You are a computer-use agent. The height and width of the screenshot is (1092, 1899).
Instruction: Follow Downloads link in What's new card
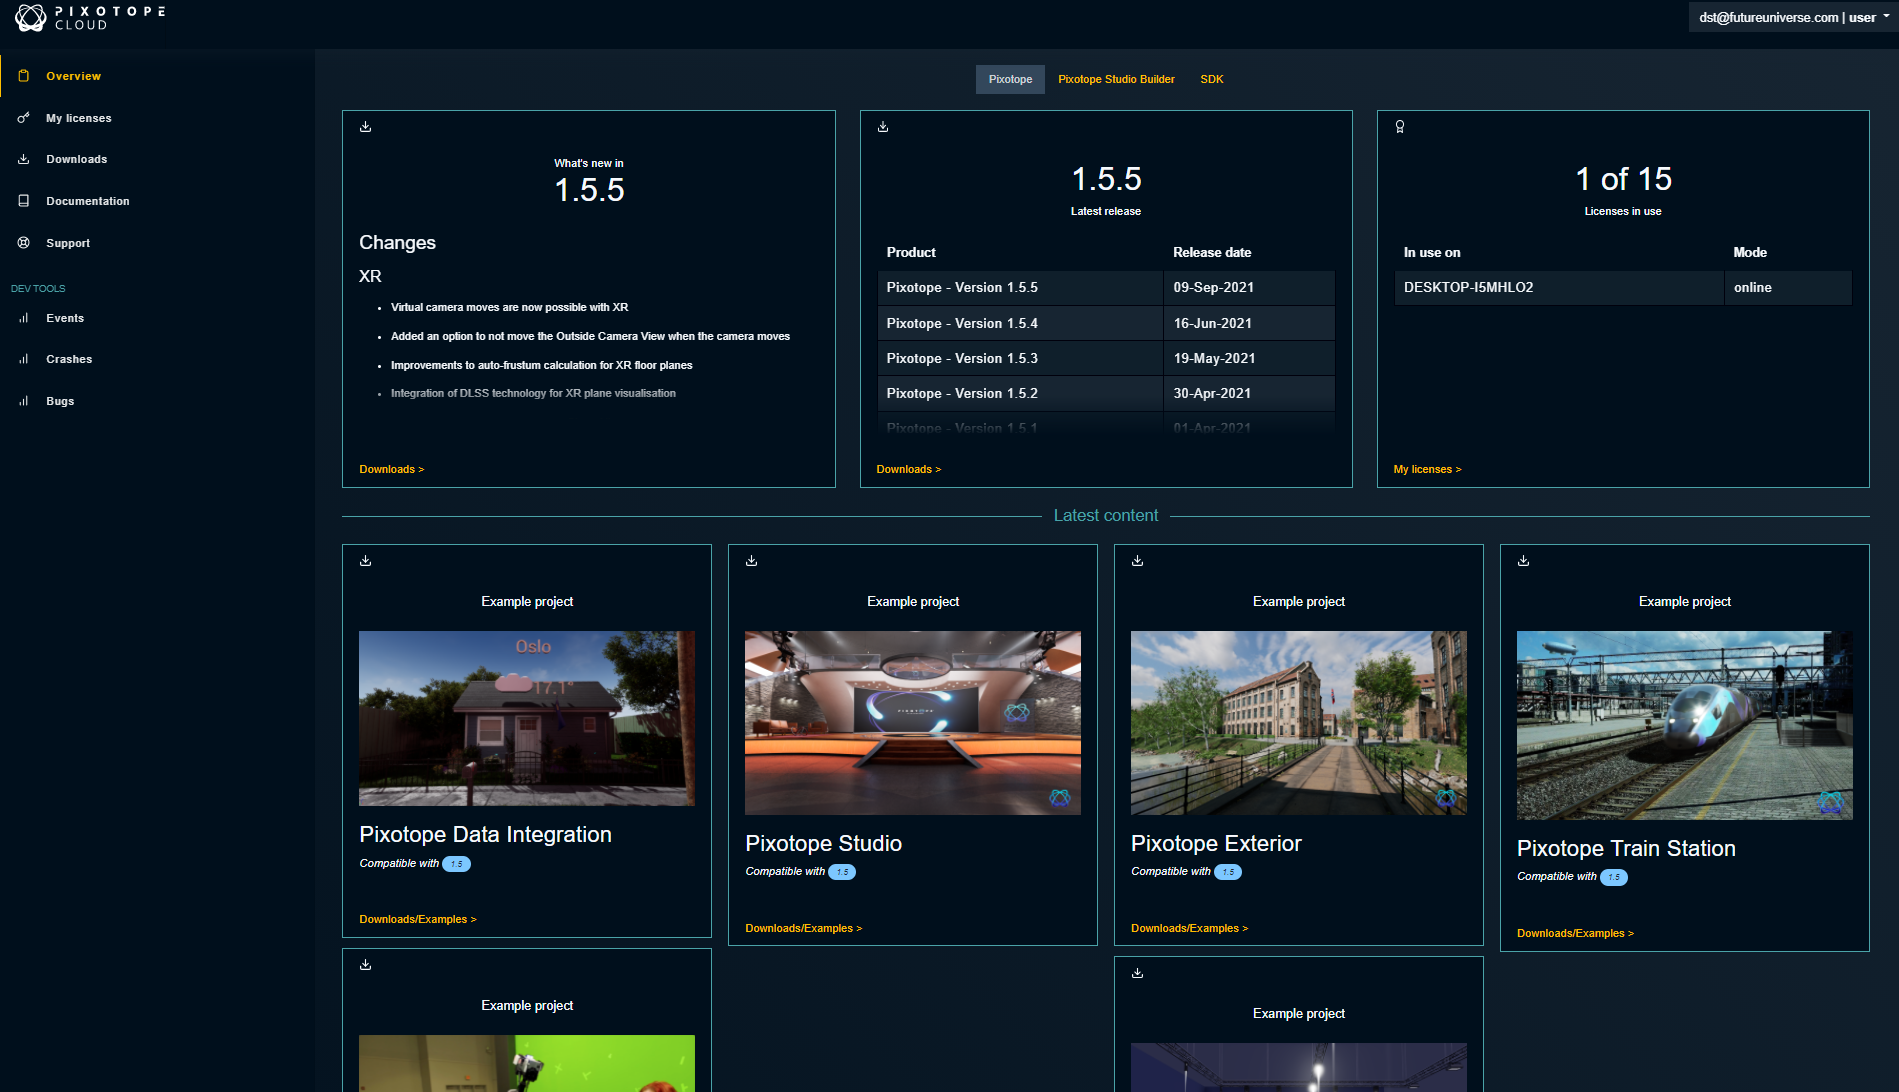tap(392, 469)
